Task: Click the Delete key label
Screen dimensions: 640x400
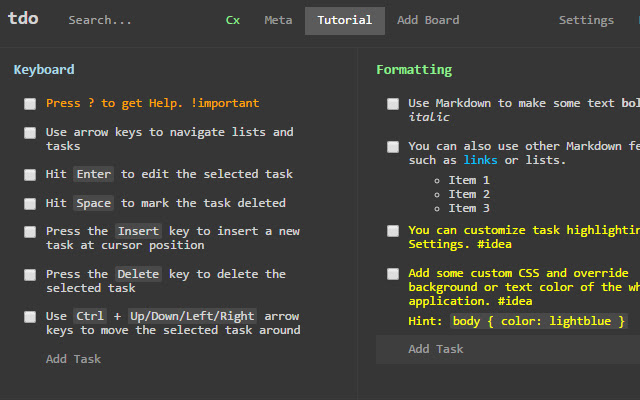Action: [x=138, y=274]
